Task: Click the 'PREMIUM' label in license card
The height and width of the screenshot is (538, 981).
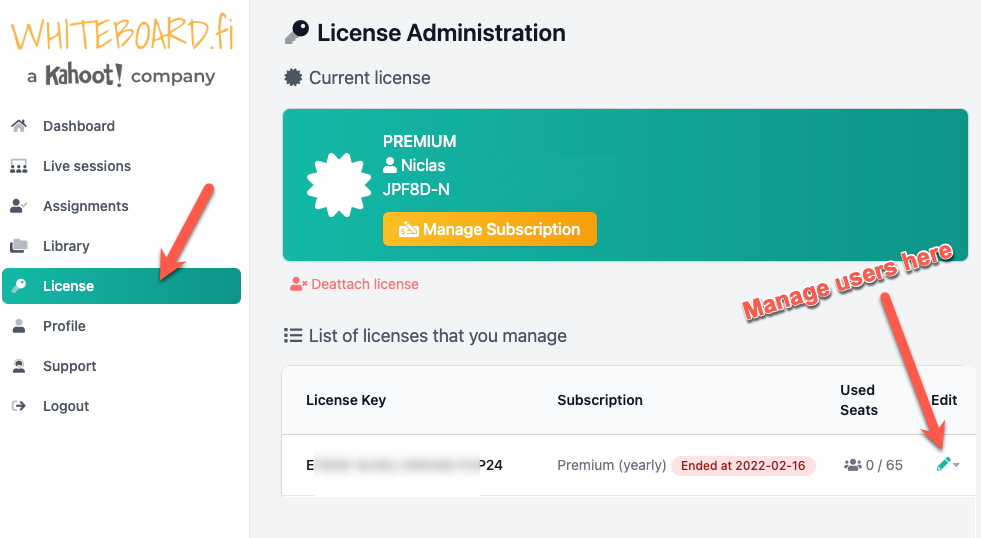Action: tap(420, 141)
